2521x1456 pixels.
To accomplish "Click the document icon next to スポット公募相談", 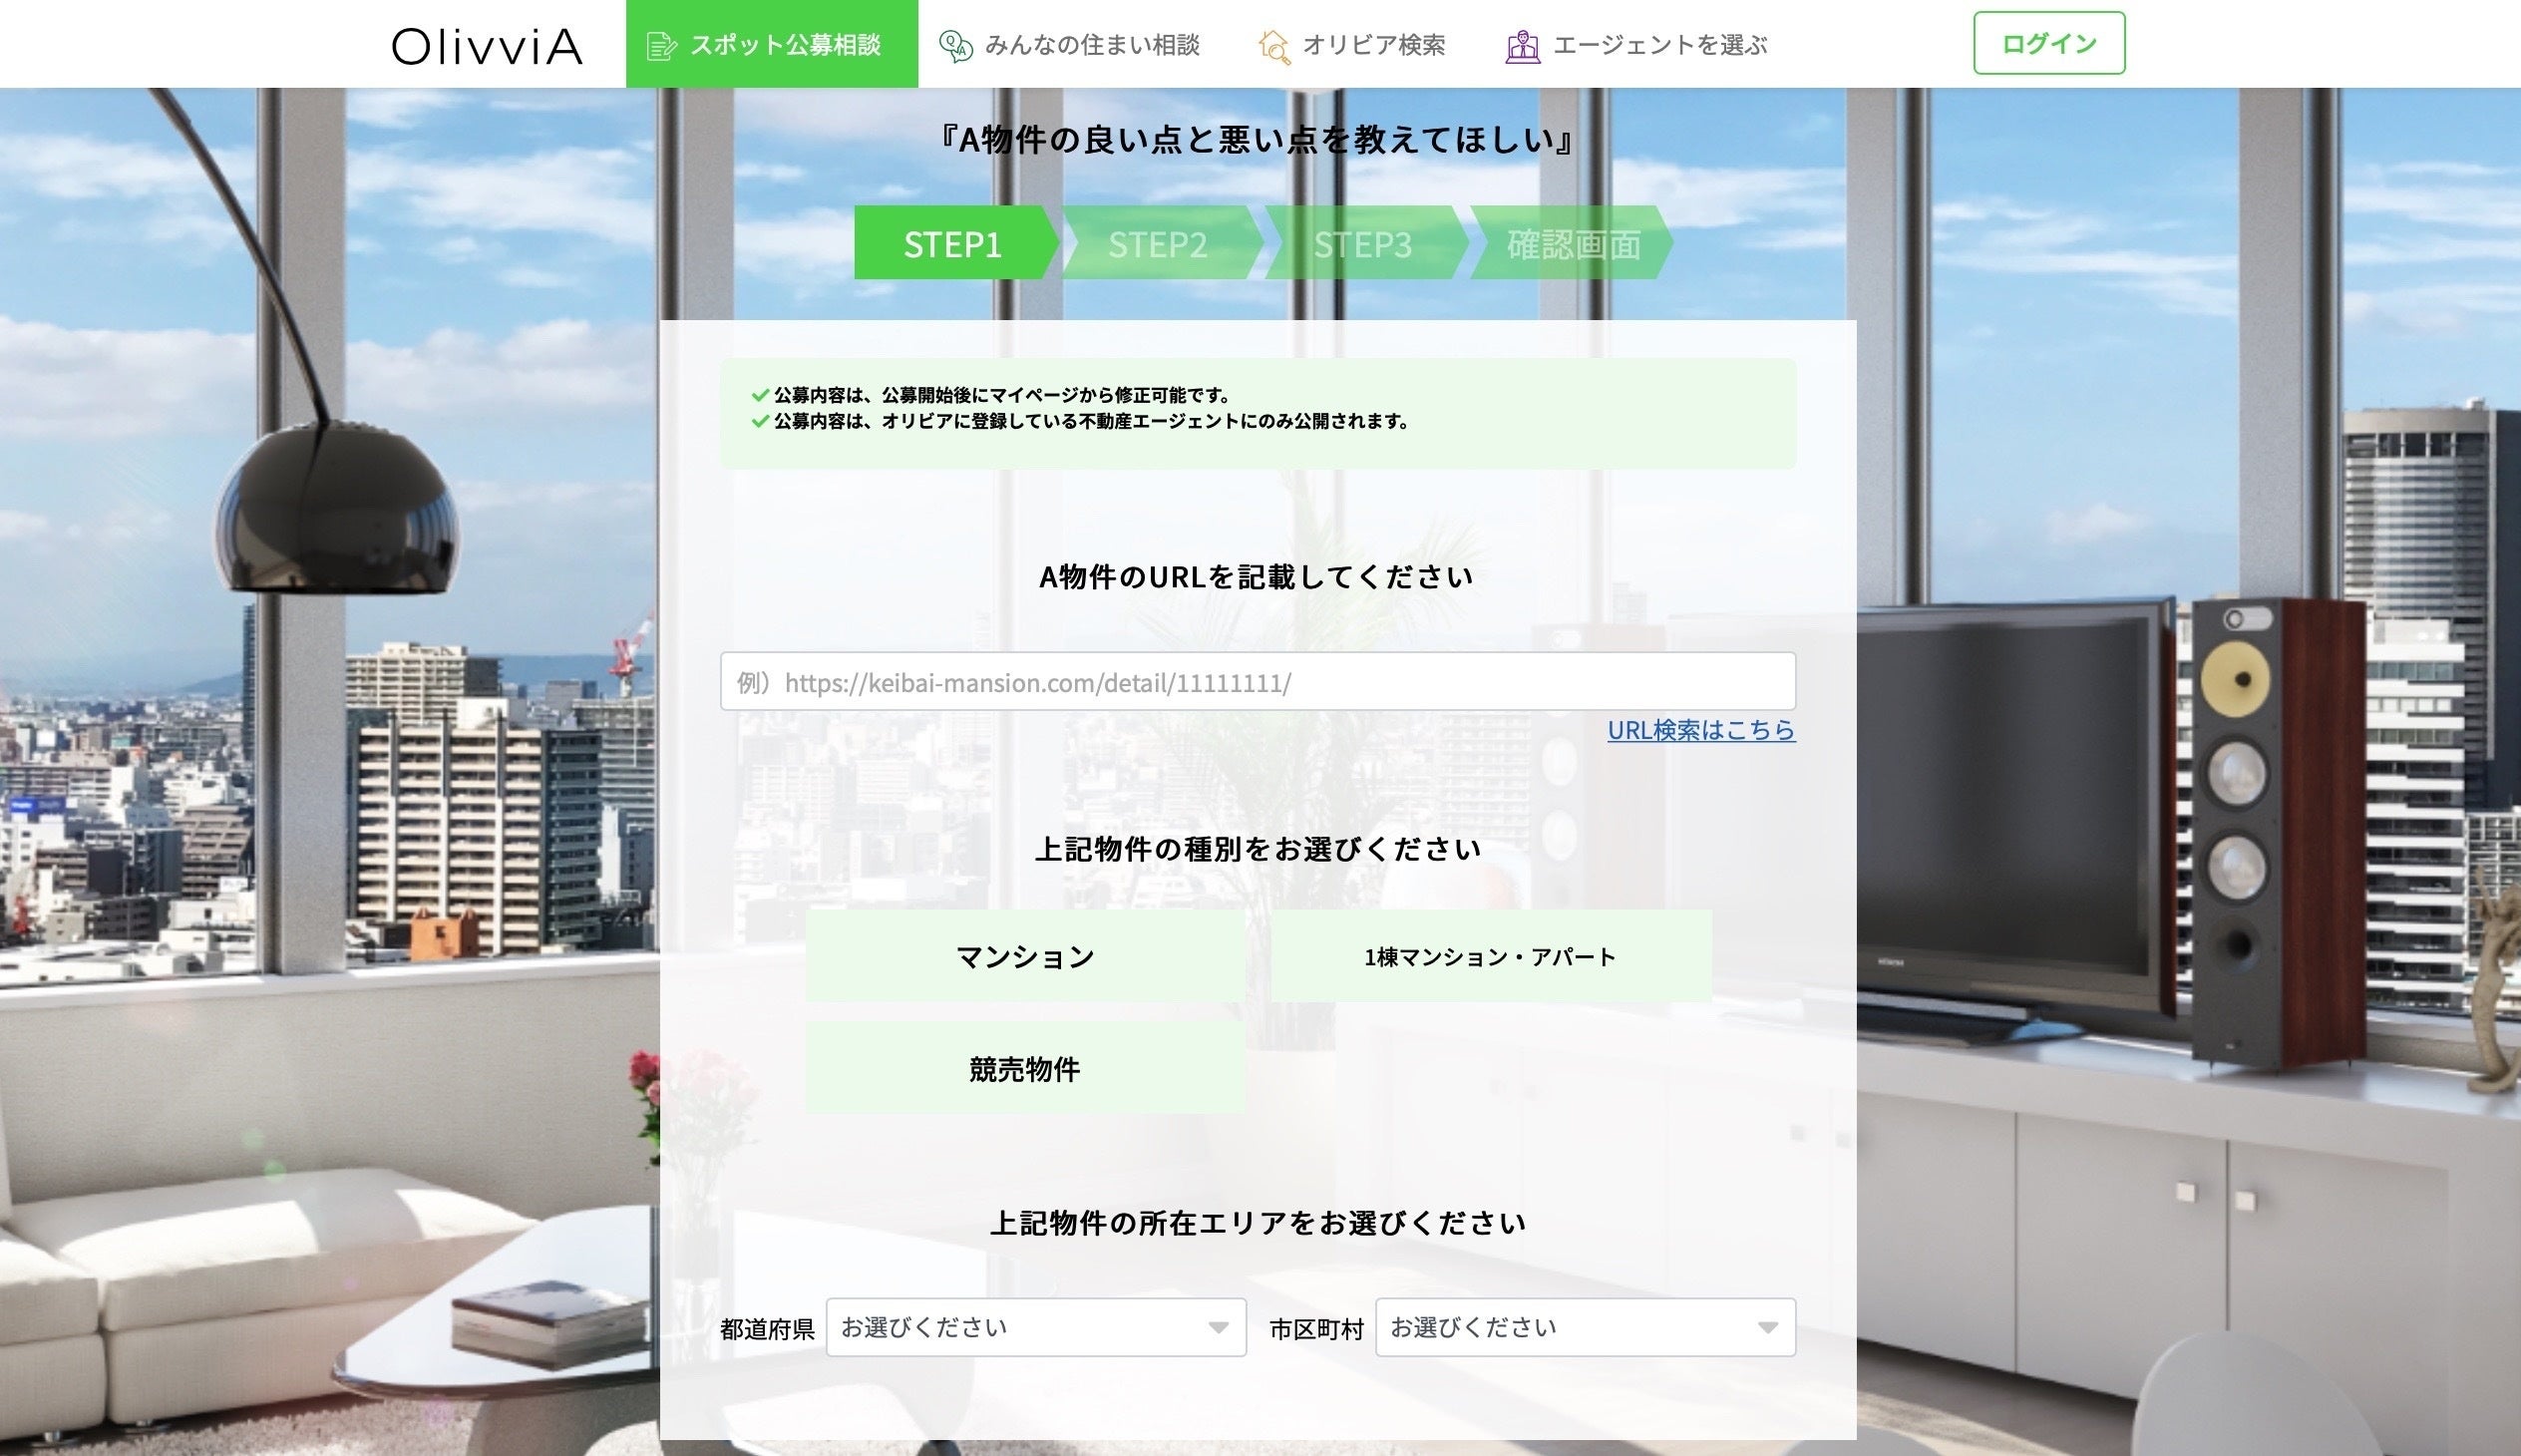I will pos(661,44).
